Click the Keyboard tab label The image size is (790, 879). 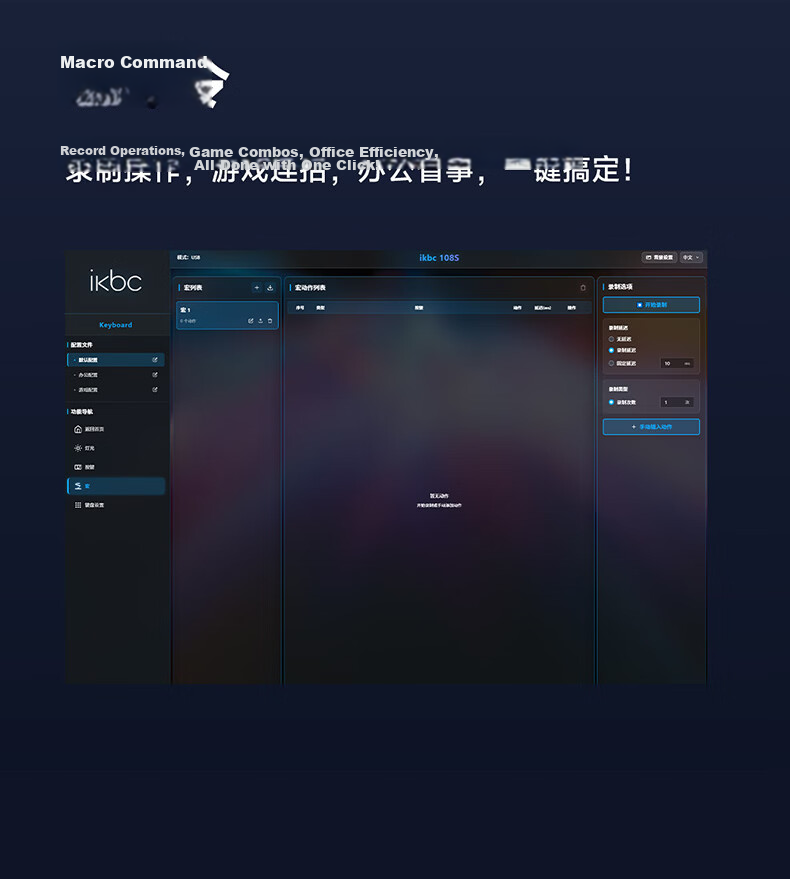(116, 325)
